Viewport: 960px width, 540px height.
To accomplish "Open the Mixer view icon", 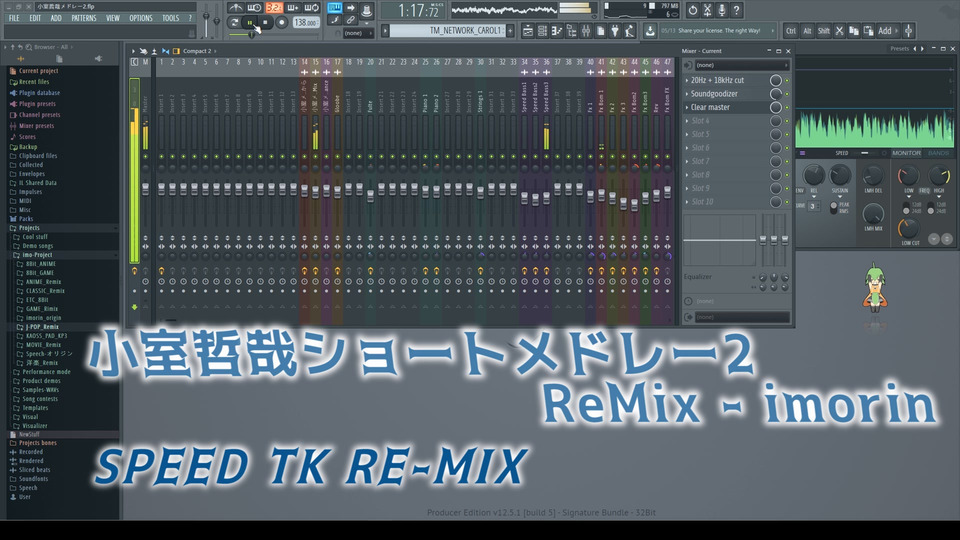I will tap(586, 31).
